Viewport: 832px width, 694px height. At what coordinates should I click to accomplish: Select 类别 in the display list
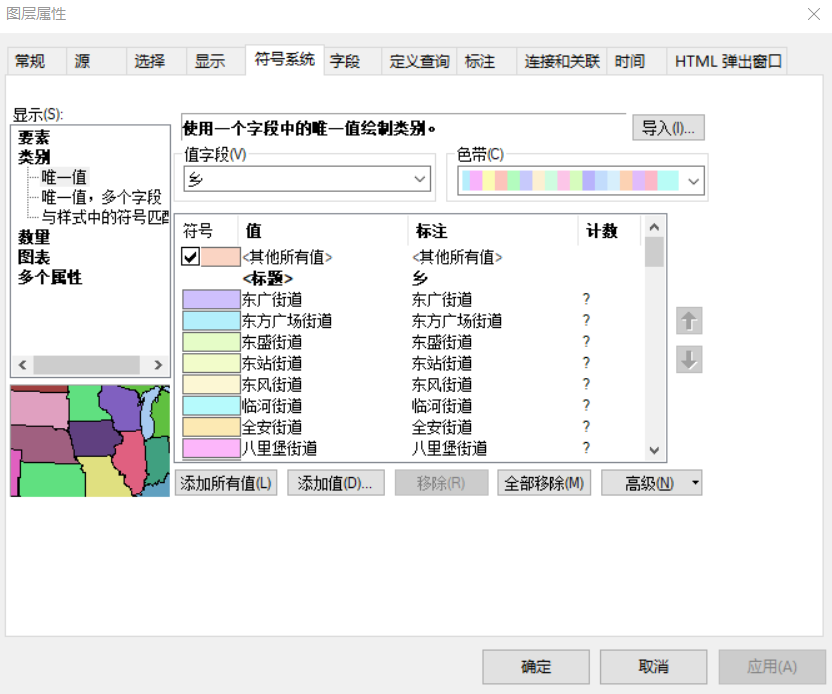click(33, 157)
